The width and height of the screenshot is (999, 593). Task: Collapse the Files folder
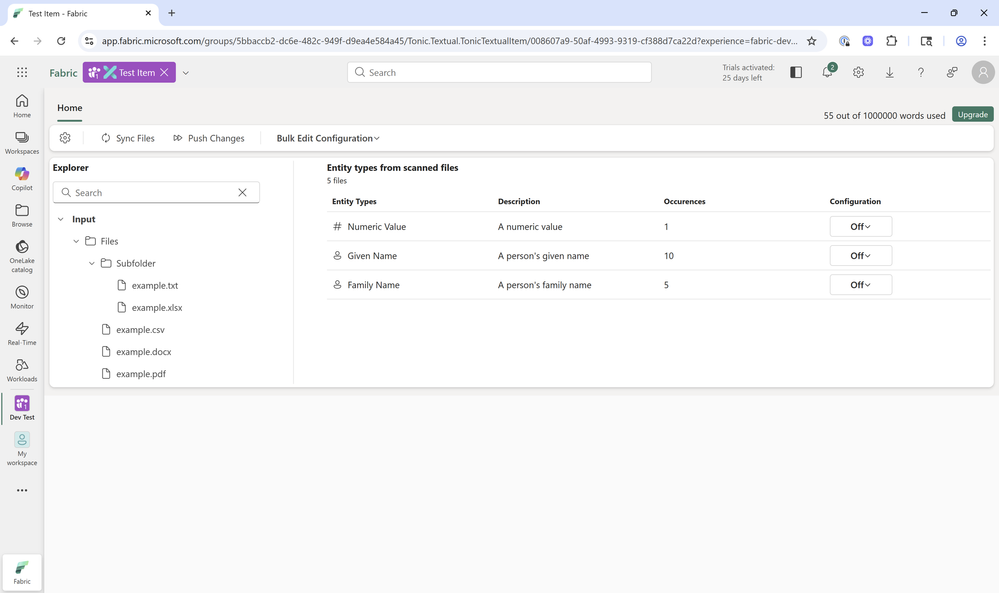tap(76, 241)
